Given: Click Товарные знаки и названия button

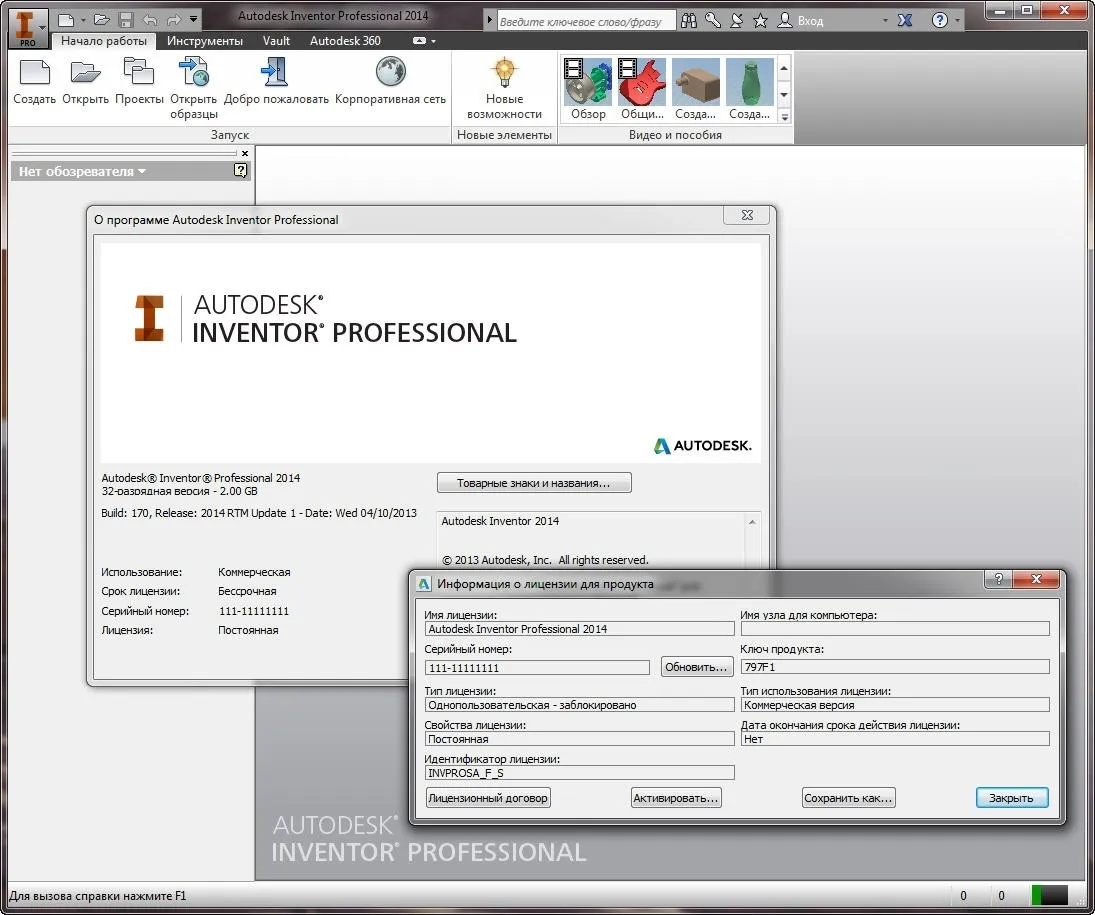Looking at the screenshot, I should [534, 483].
